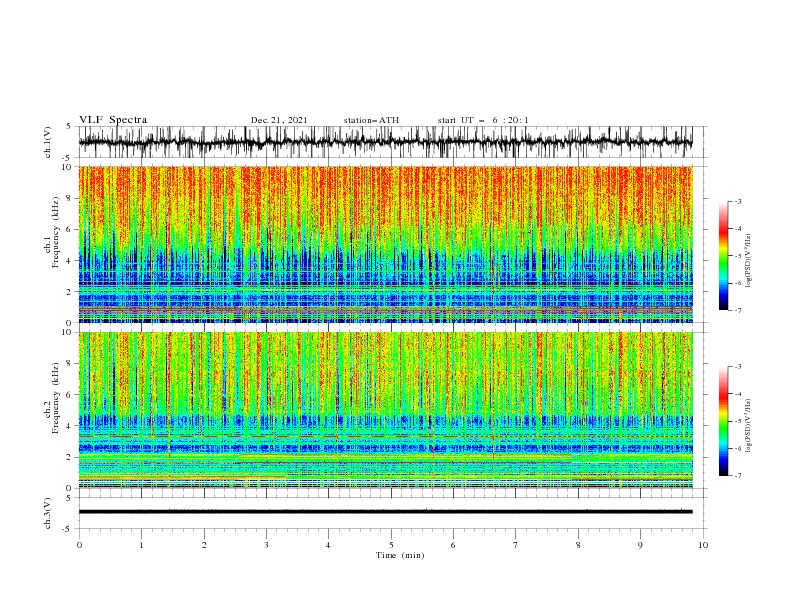Click the ch.2 color bar "log(PSD)(V²/Hz)" label
The image size is (792, 612).
coord(749,426)
